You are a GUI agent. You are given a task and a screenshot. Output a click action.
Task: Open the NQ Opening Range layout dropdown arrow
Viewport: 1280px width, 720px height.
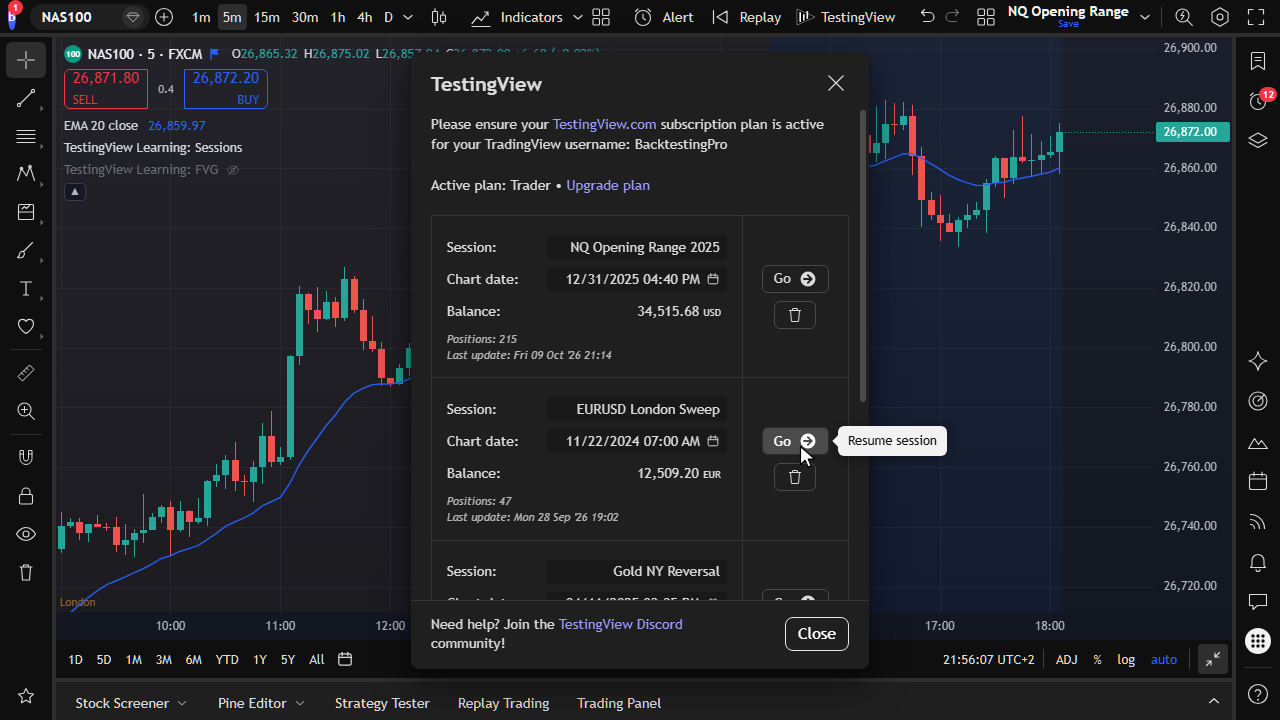(x=1145, y=17)
